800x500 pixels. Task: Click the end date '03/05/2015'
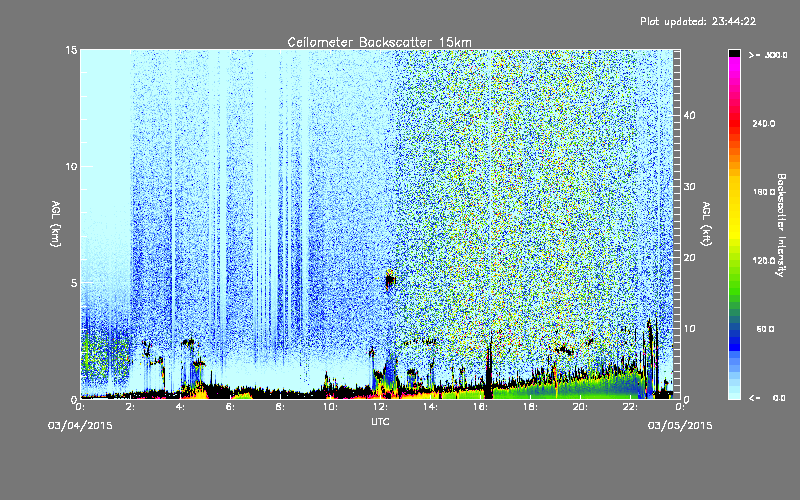(x=680, y=426)
